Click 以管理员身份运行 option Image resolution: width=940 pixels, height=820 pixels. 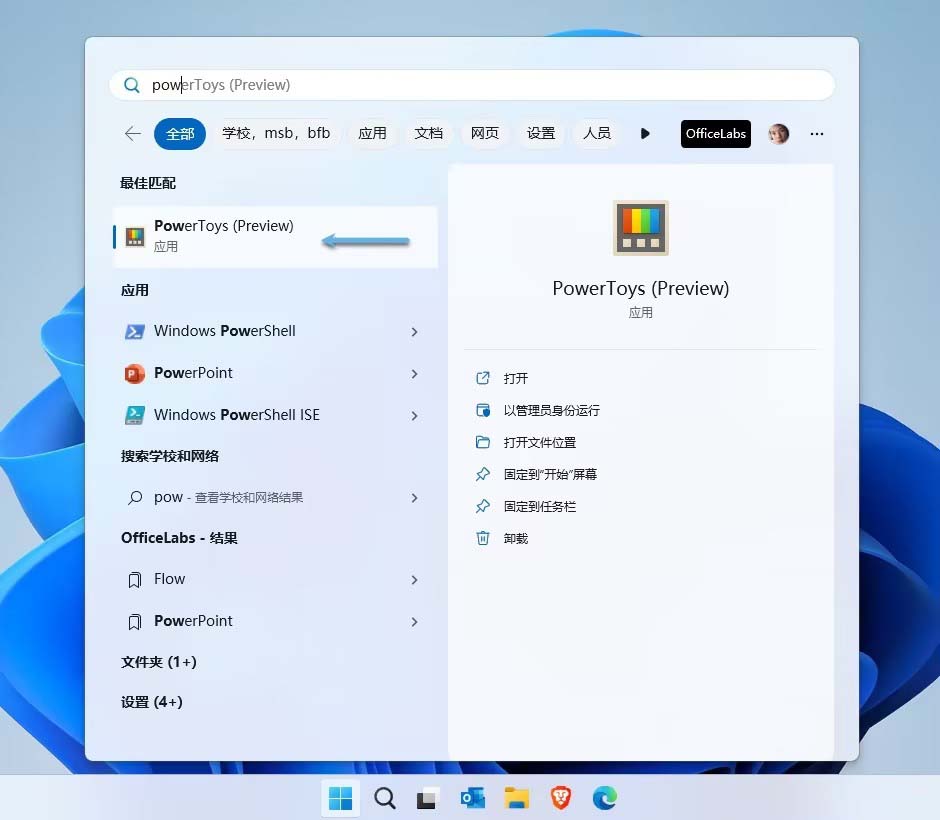(x=552, y=411)
